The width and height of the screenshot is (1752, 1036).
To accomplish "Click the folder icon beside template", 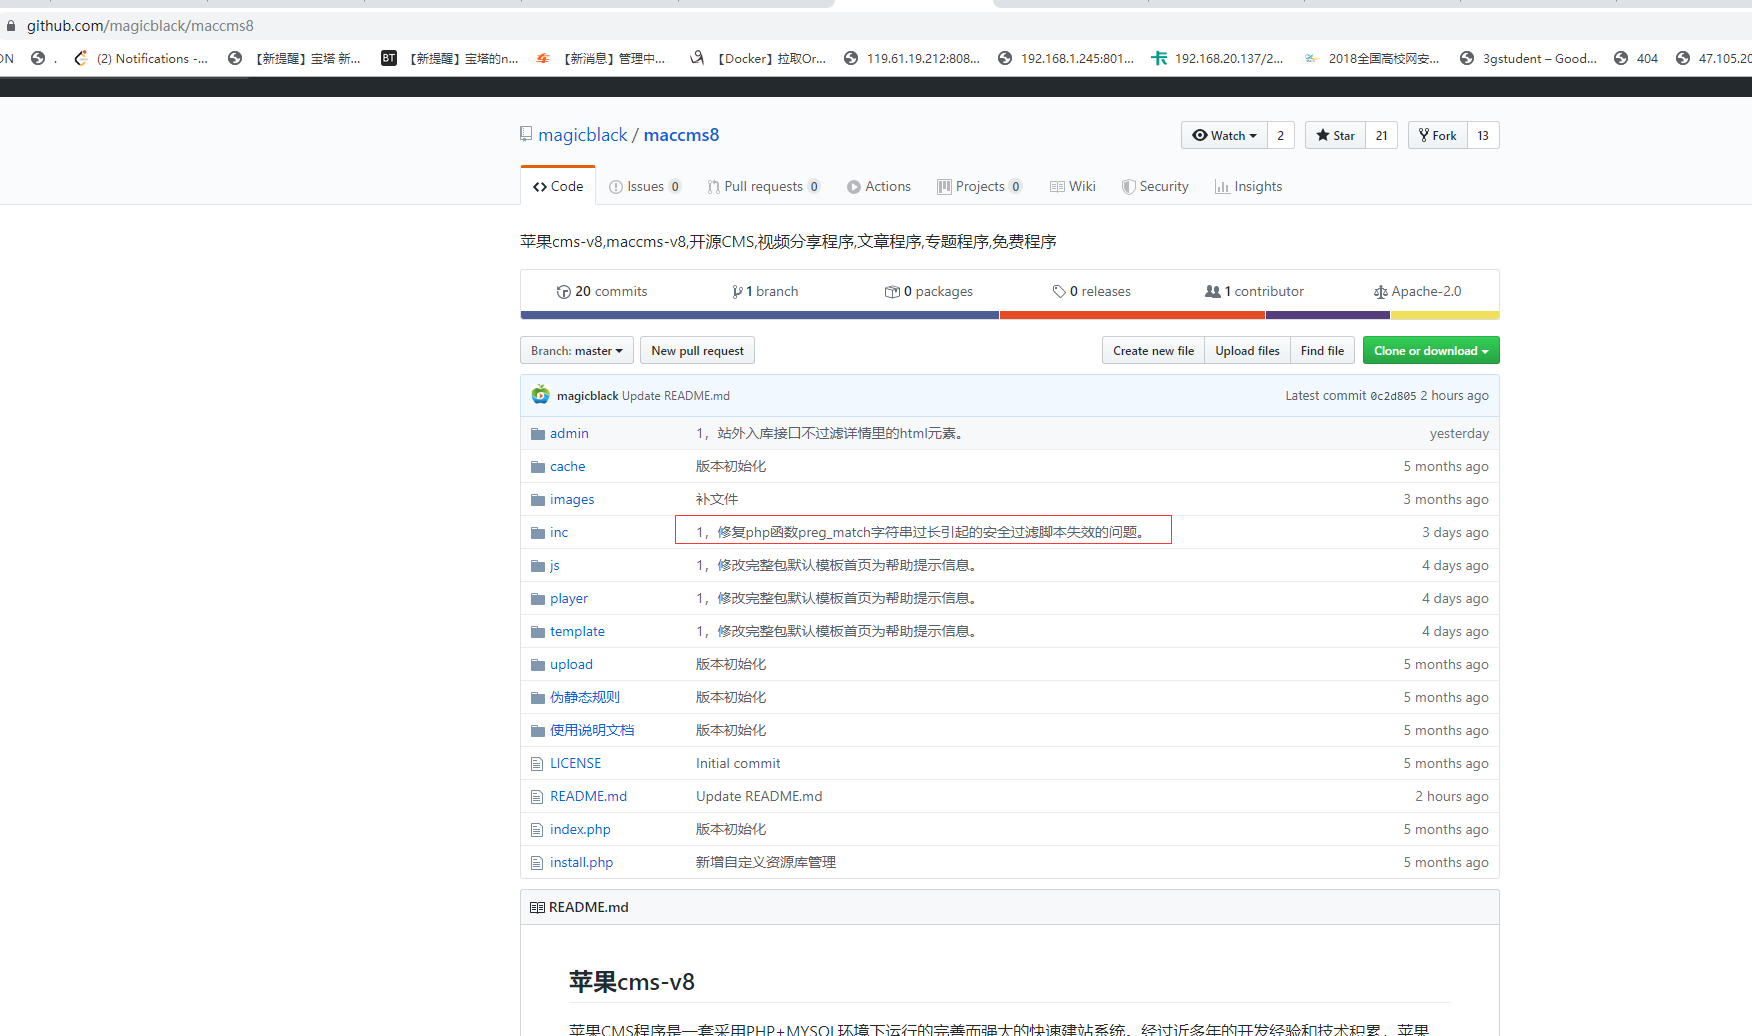I will [538, 632].
